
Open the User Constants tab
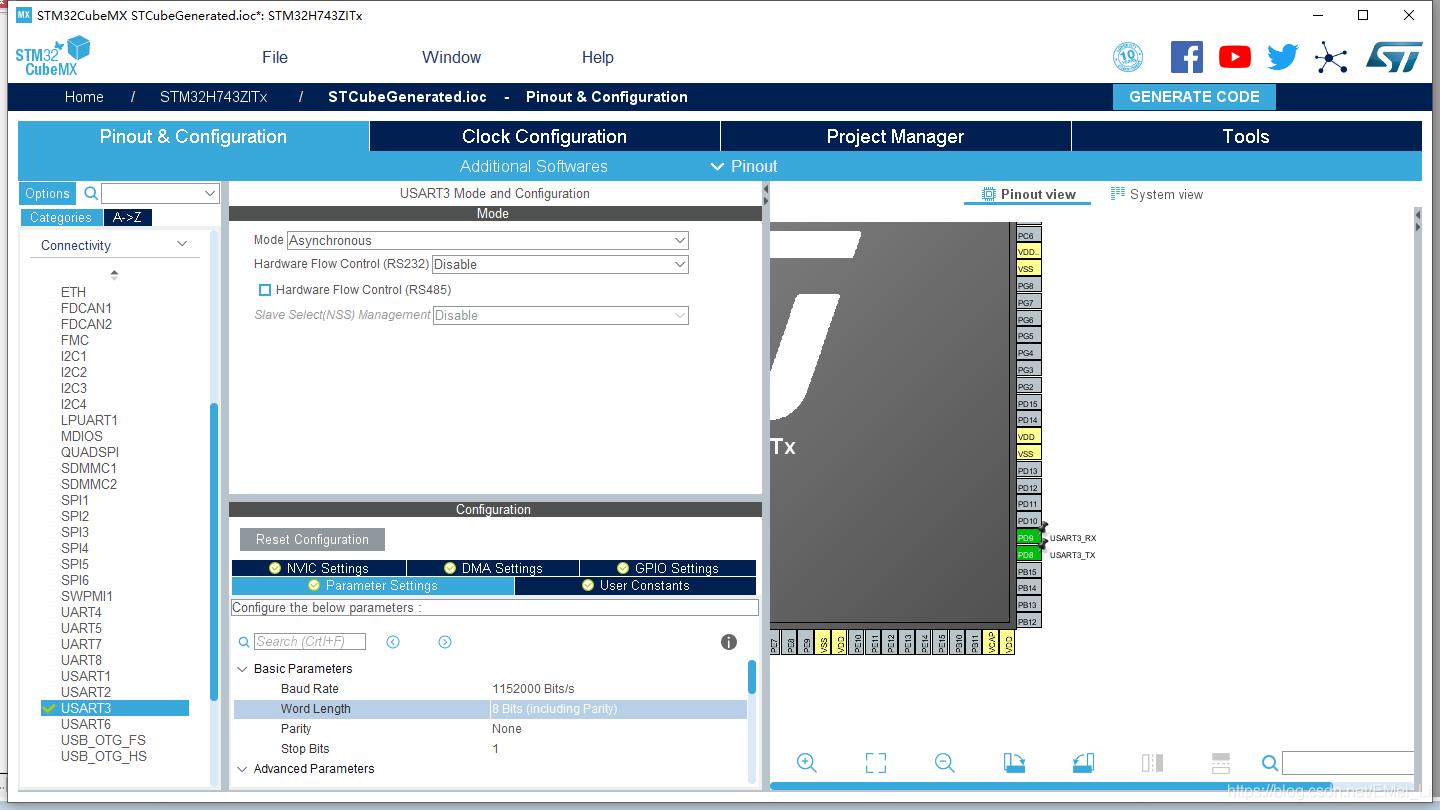(636, 586)
